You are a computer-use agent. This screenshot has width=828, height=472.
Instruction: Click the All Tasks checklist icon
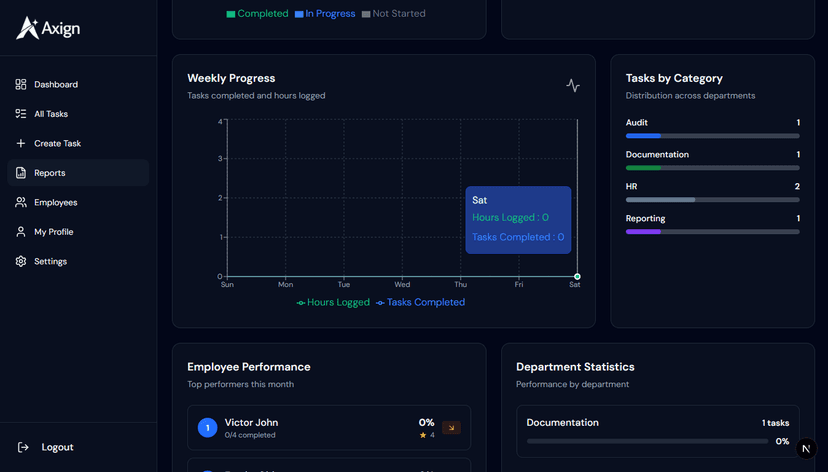pyautogui.click(x=21, y=114)
